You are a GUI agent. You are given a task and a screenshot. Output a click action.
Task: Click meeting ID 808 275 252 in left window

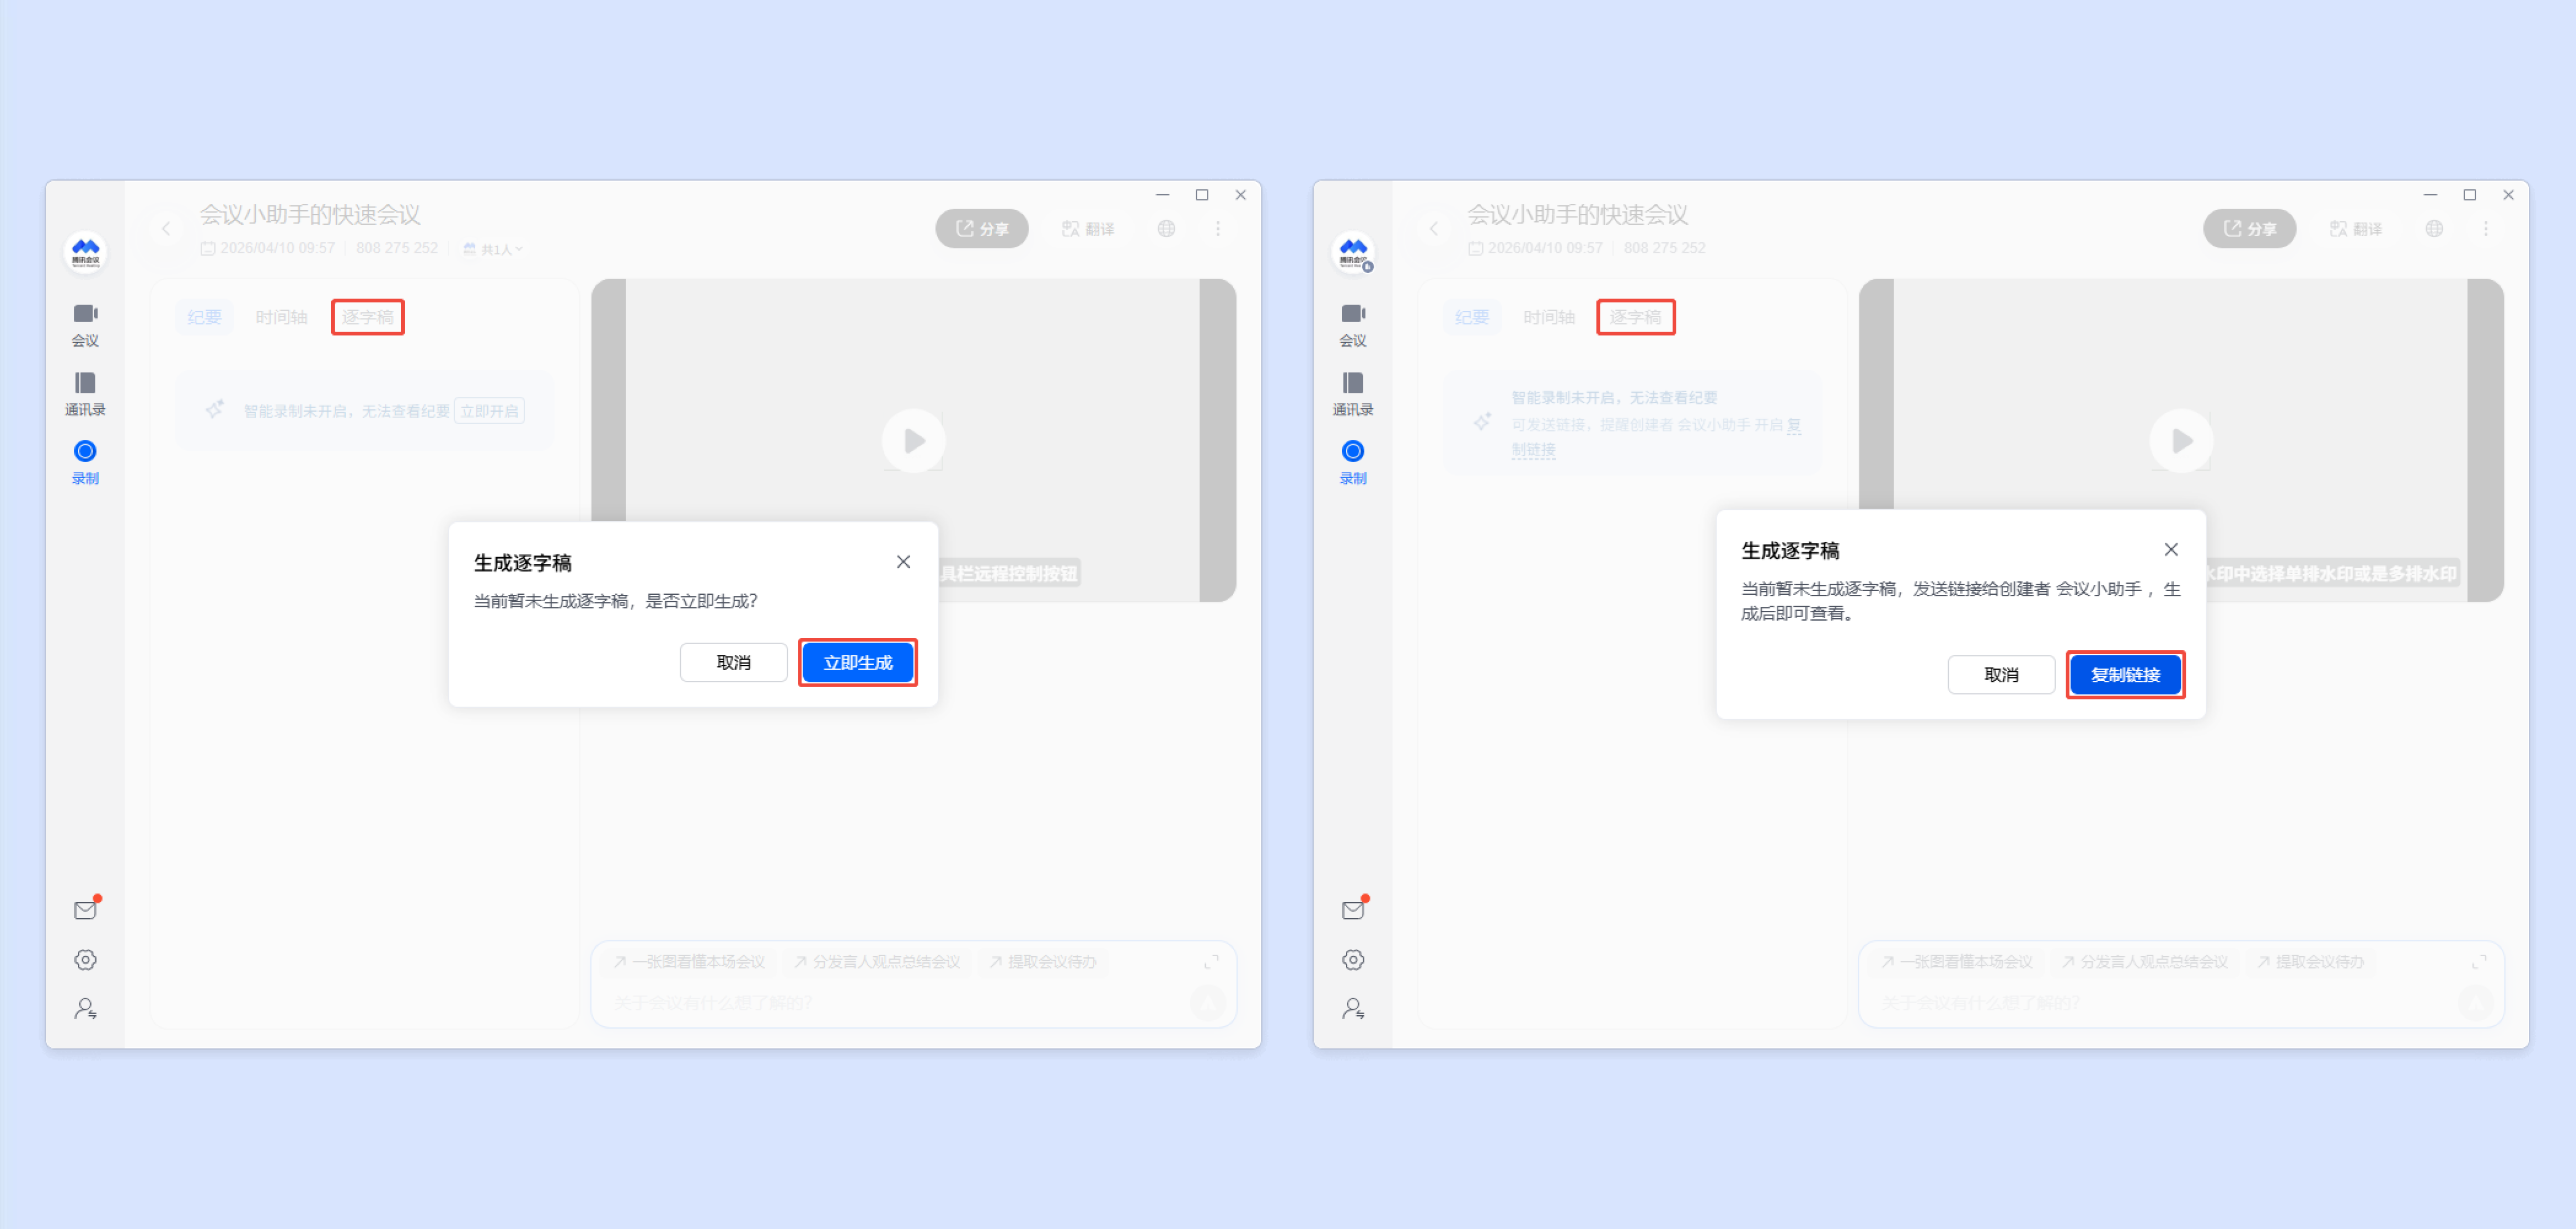[397, 248]
